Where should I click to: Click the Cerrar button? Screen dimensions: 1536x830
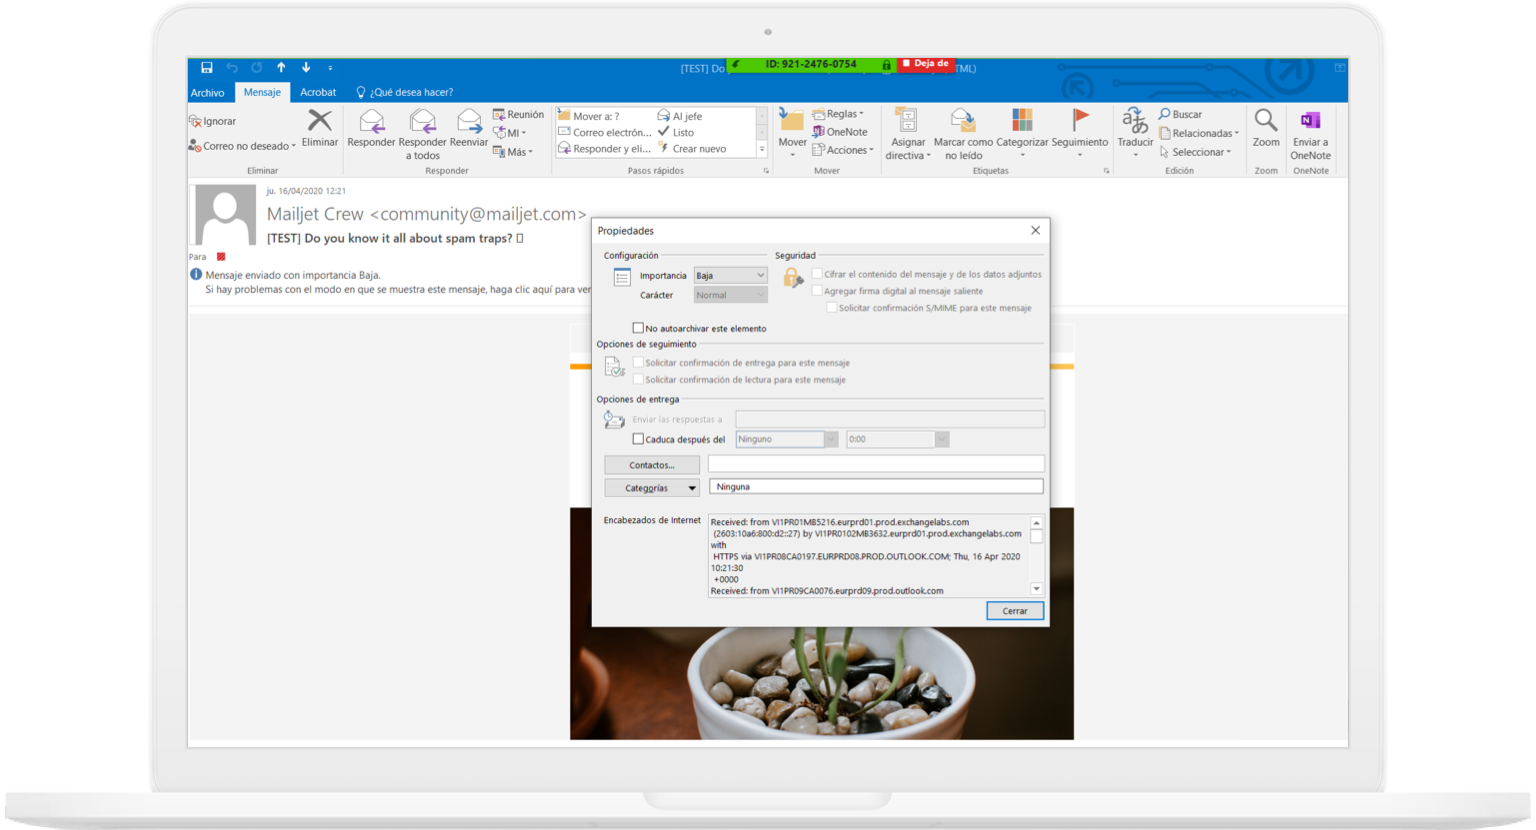coord(1015,611)
